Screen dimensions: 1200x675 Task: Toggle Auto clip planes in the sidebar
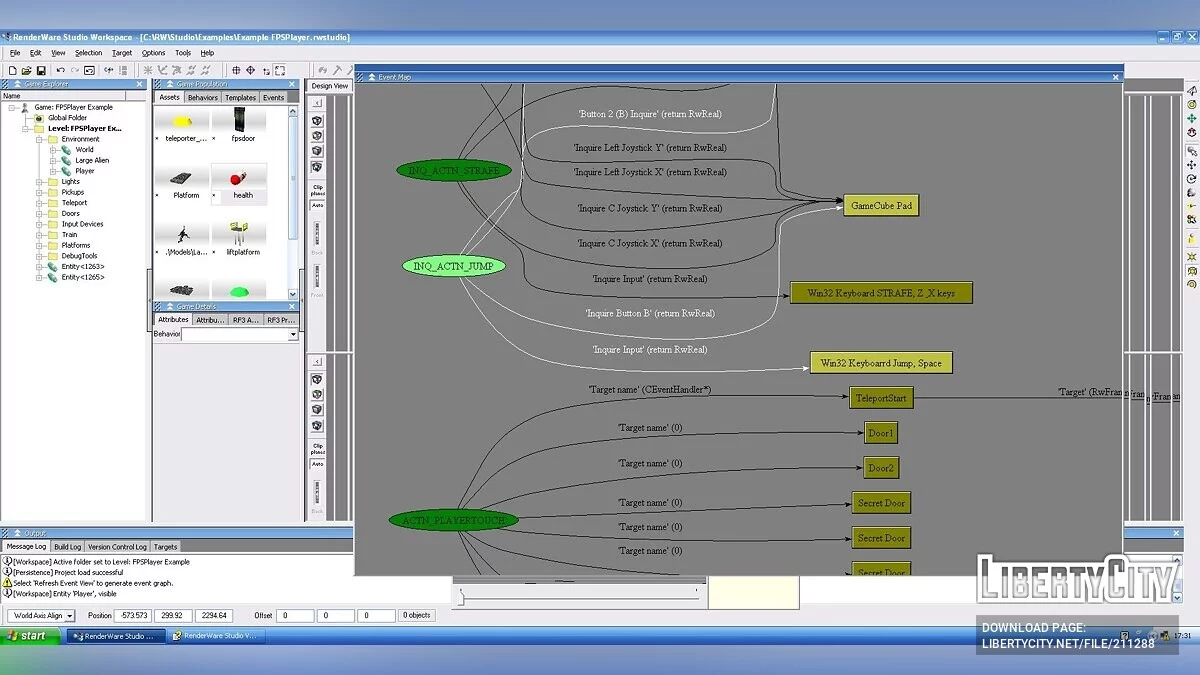[x=316, y=204]
